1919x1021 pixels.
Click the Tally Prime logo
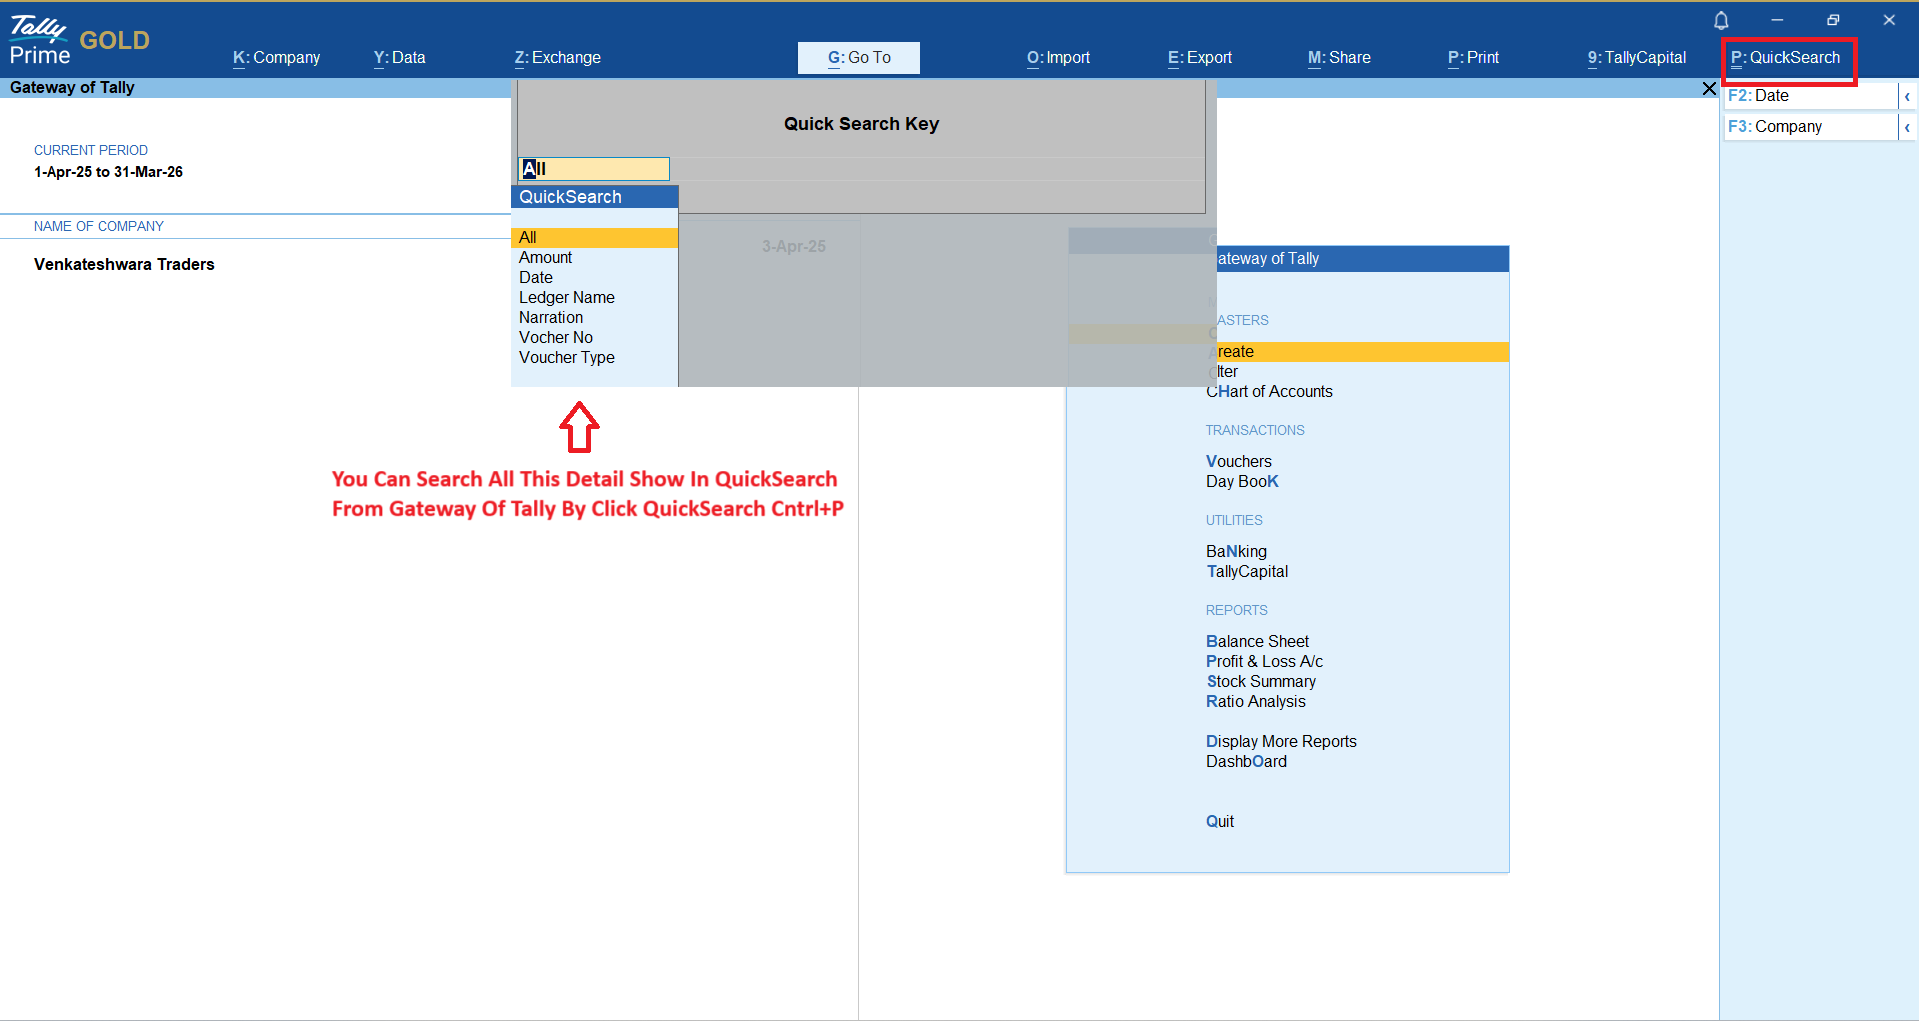[40, 41]
